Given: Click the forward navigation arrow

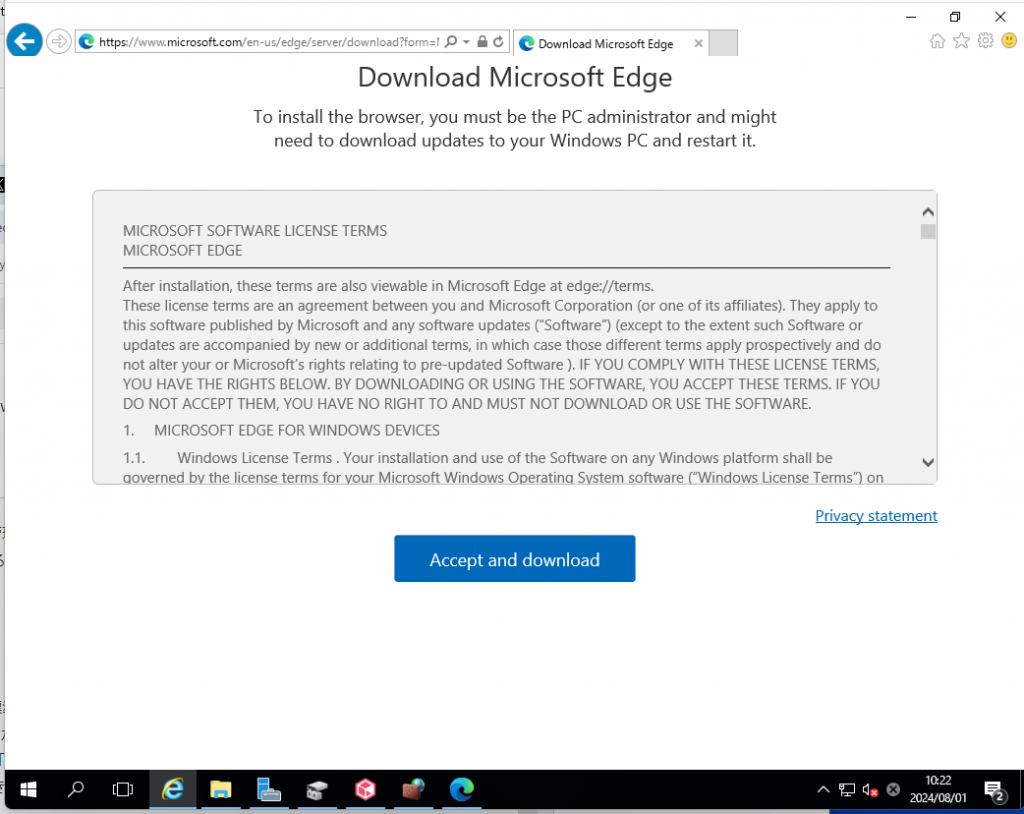Looking at the screenshot, I should [59, 42].
